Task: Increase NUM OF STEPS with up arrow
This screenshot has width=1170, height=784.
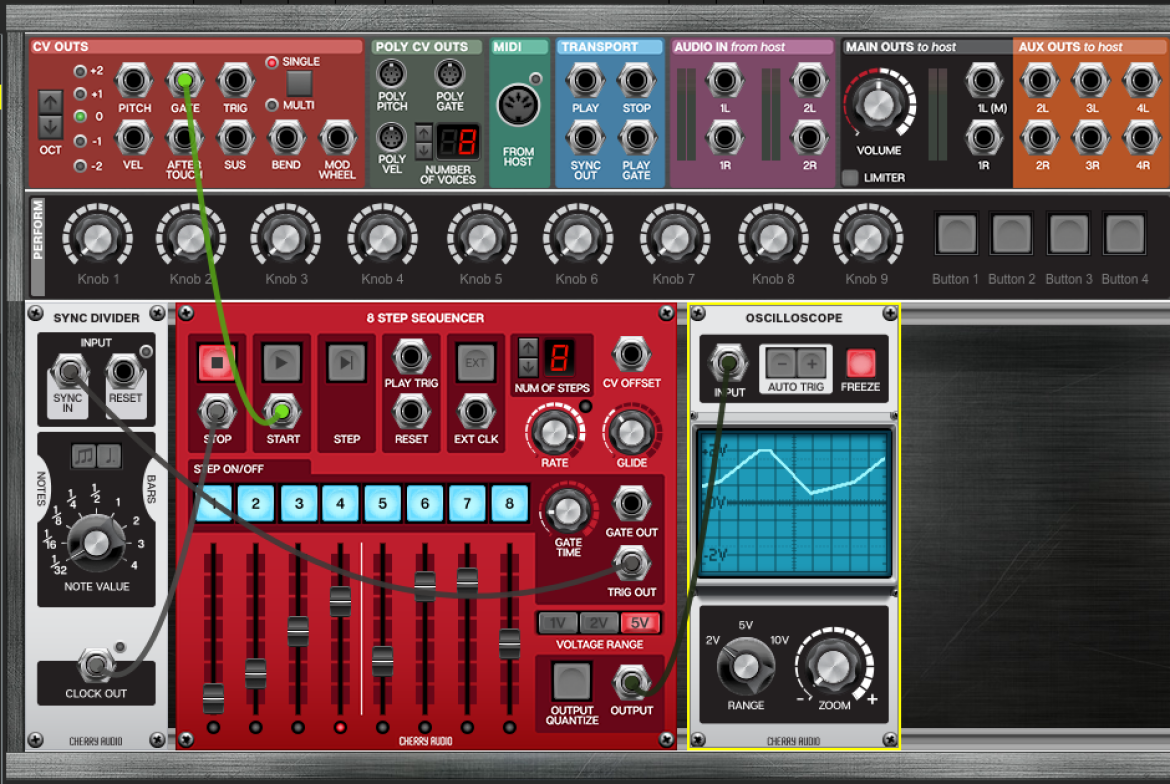Action: pos(528,348)
